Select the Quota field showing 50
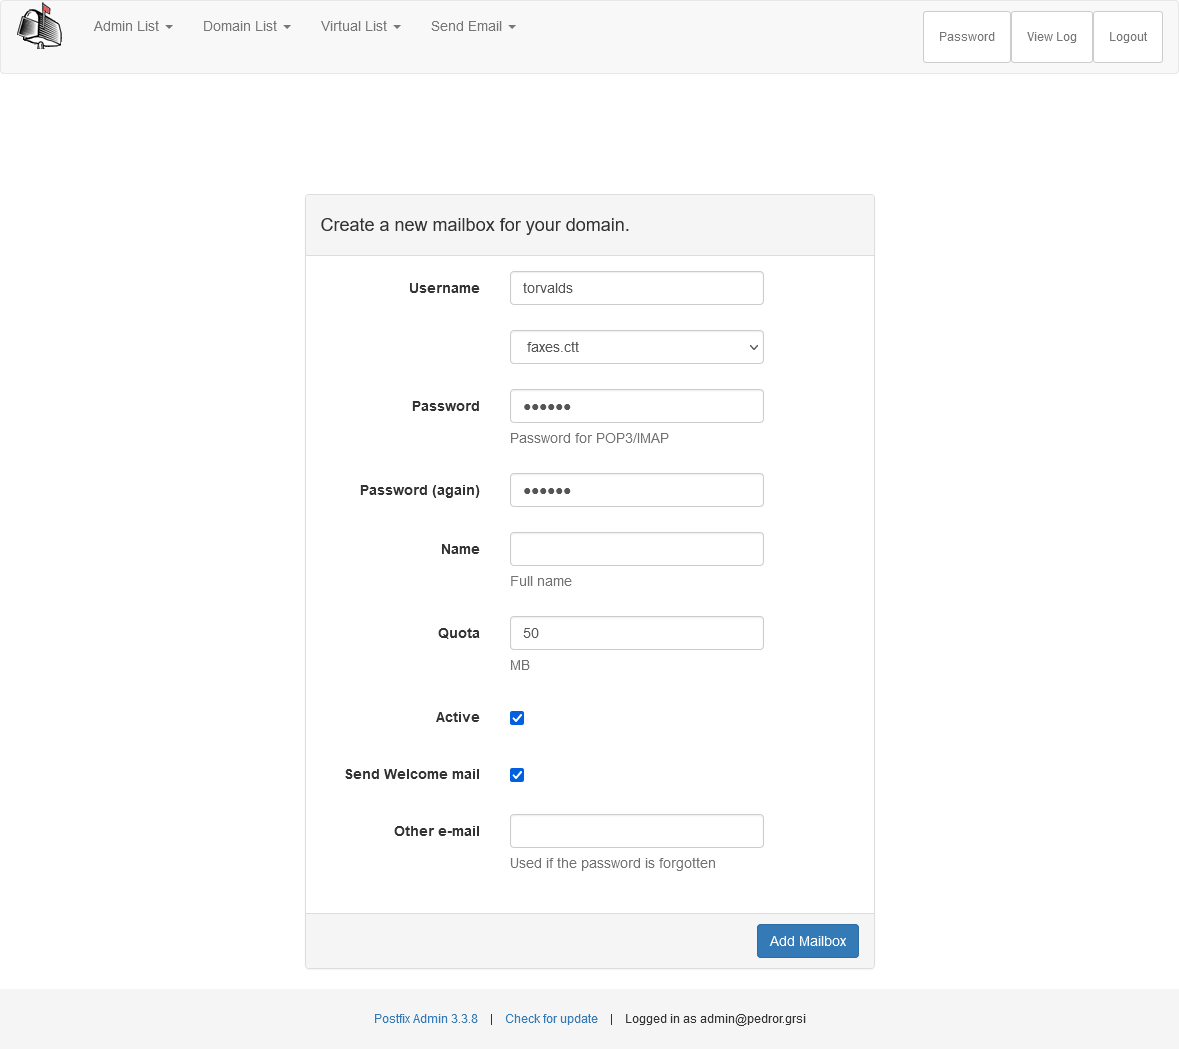Screen dimensions: 1179x1049 (x=636, y=632)
